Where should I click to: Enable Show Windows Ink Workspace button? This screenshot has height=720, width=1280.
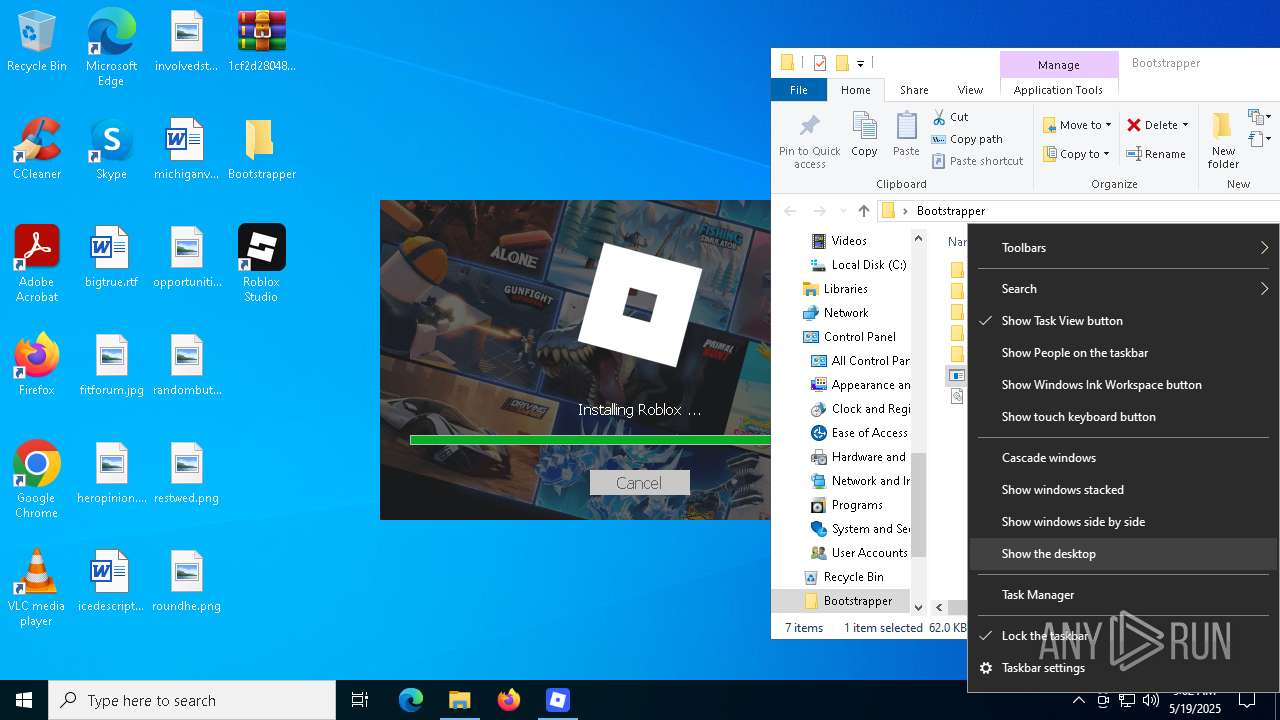[1124, 385]
